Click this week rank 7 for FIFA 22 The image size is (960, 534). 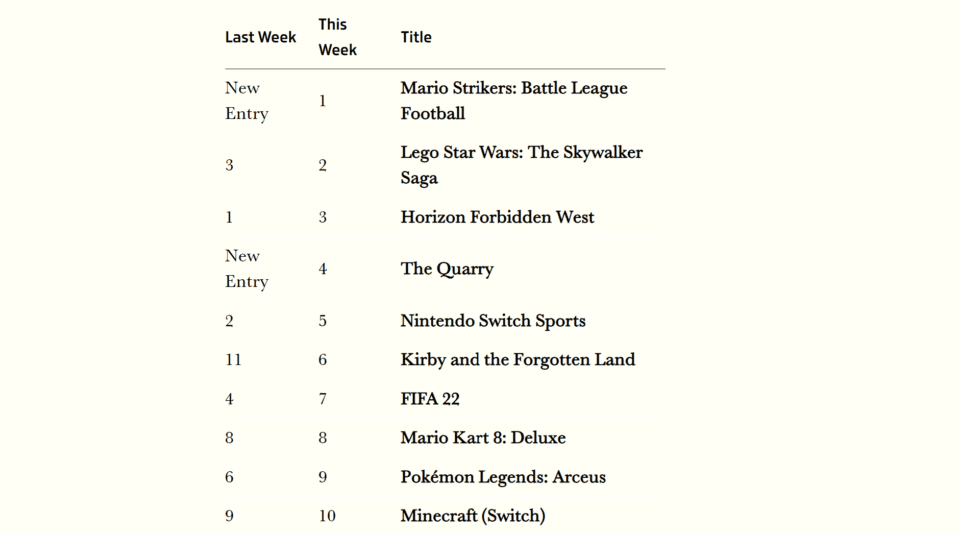tap(323, 399)
